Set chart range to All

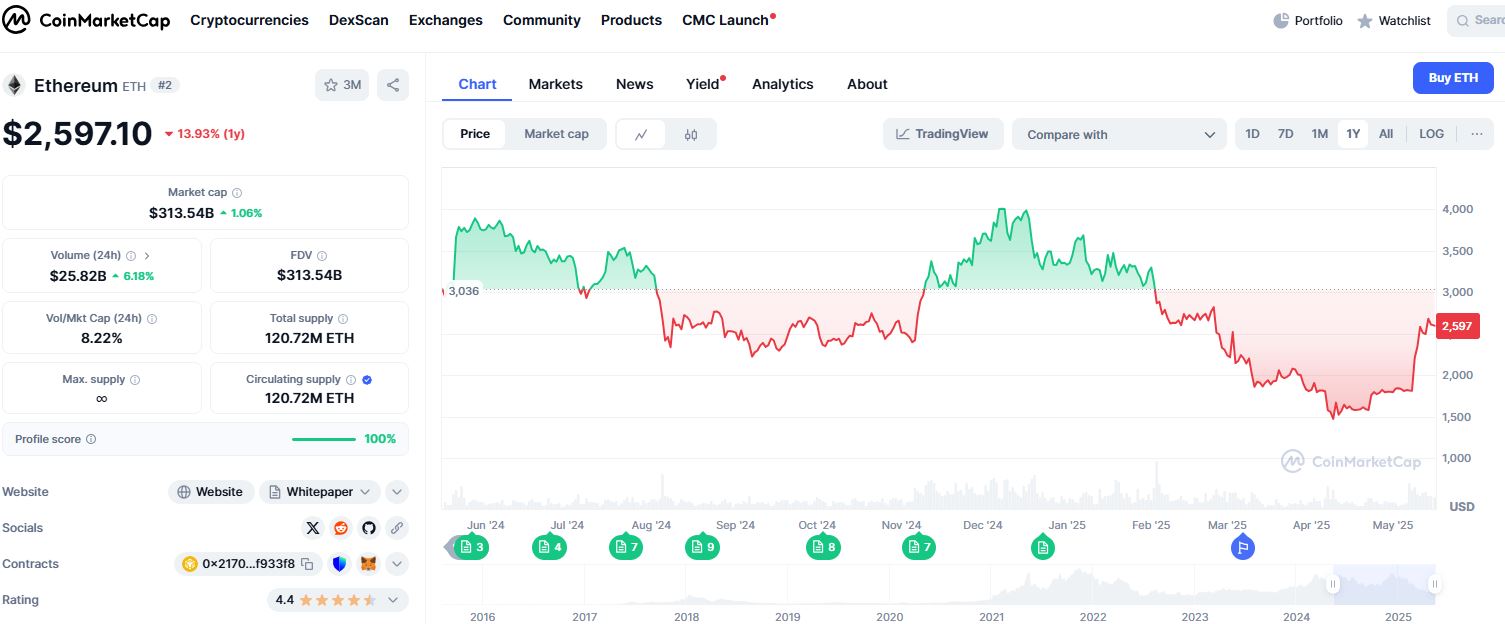click(1386, 134)
